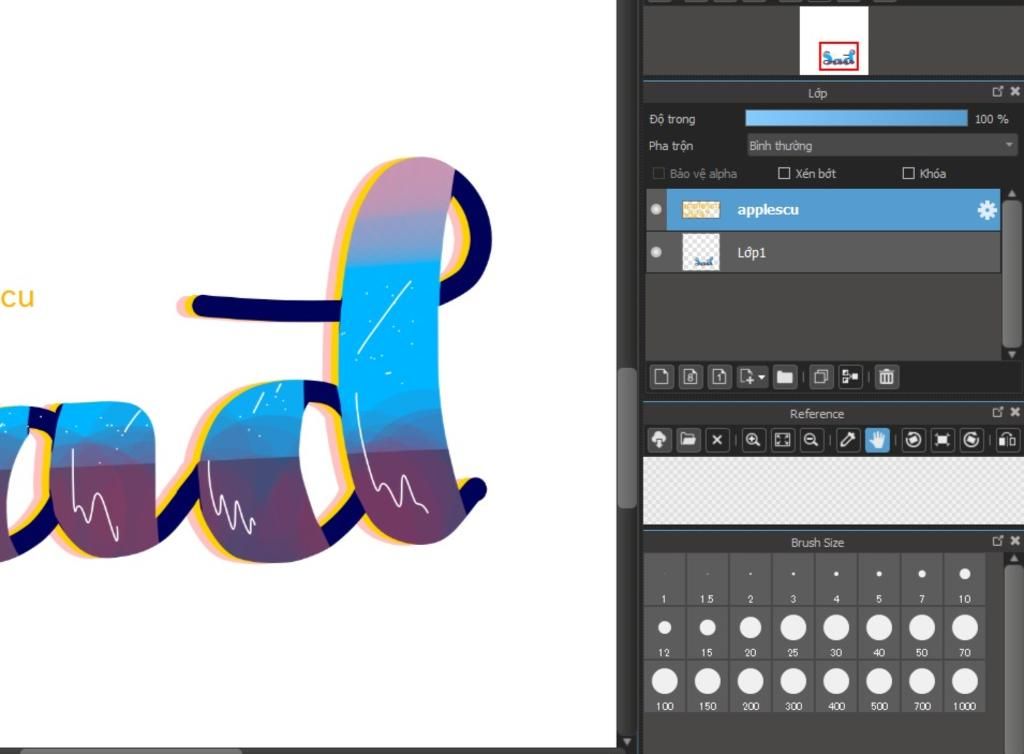Click the applescu layer thumbnail
The image size is (1024, 754).
[700, 210]
